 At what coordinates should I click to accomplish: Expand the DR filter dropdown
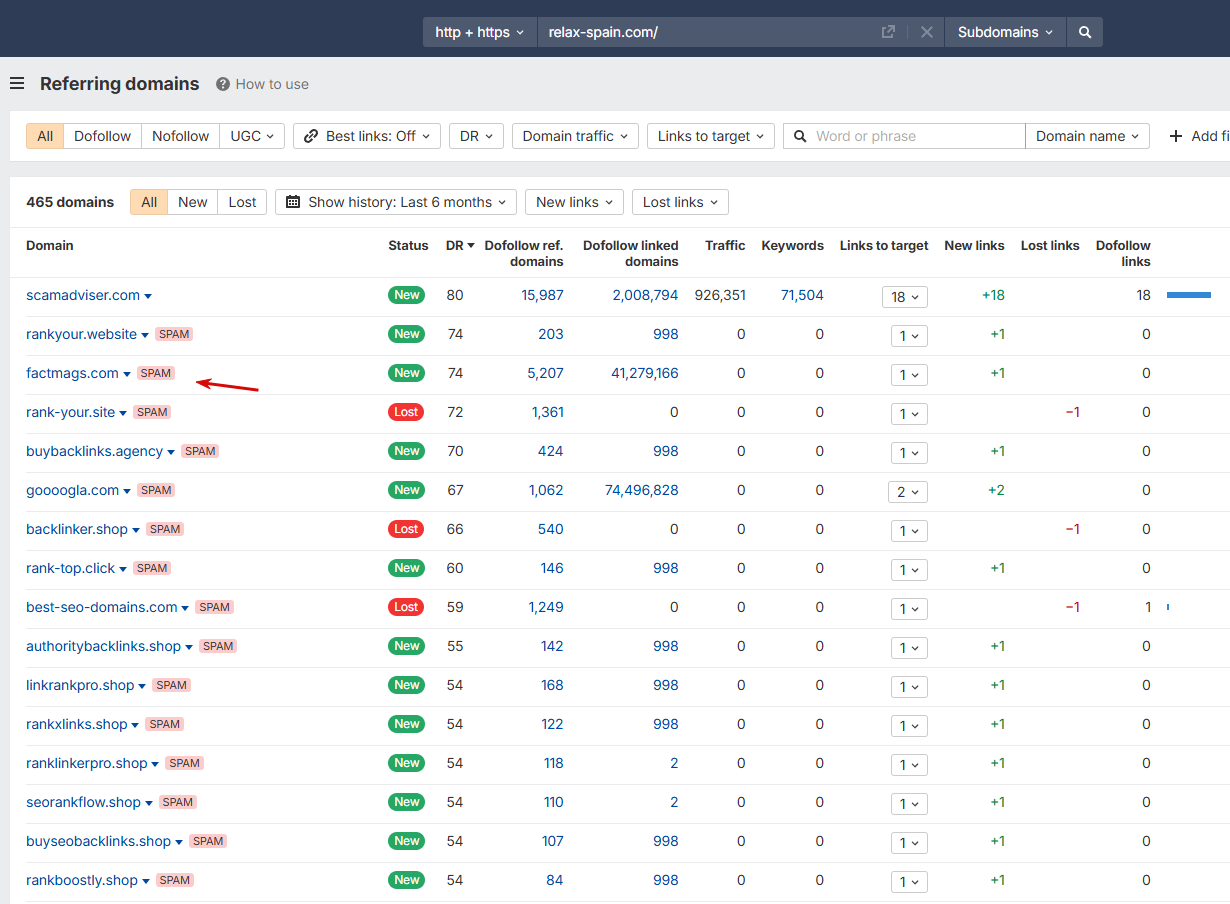[x=476, y=136]
